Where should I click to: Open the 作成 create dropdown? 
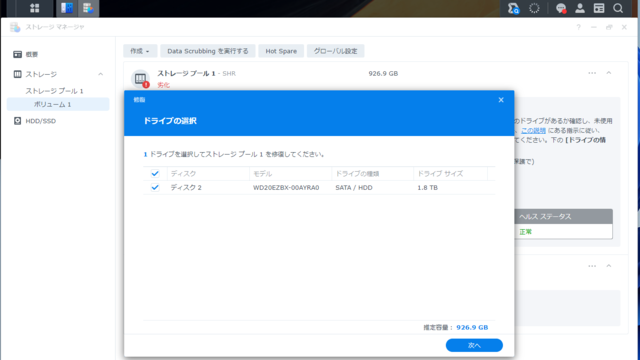pyautogui.click(x=140, y=51)
